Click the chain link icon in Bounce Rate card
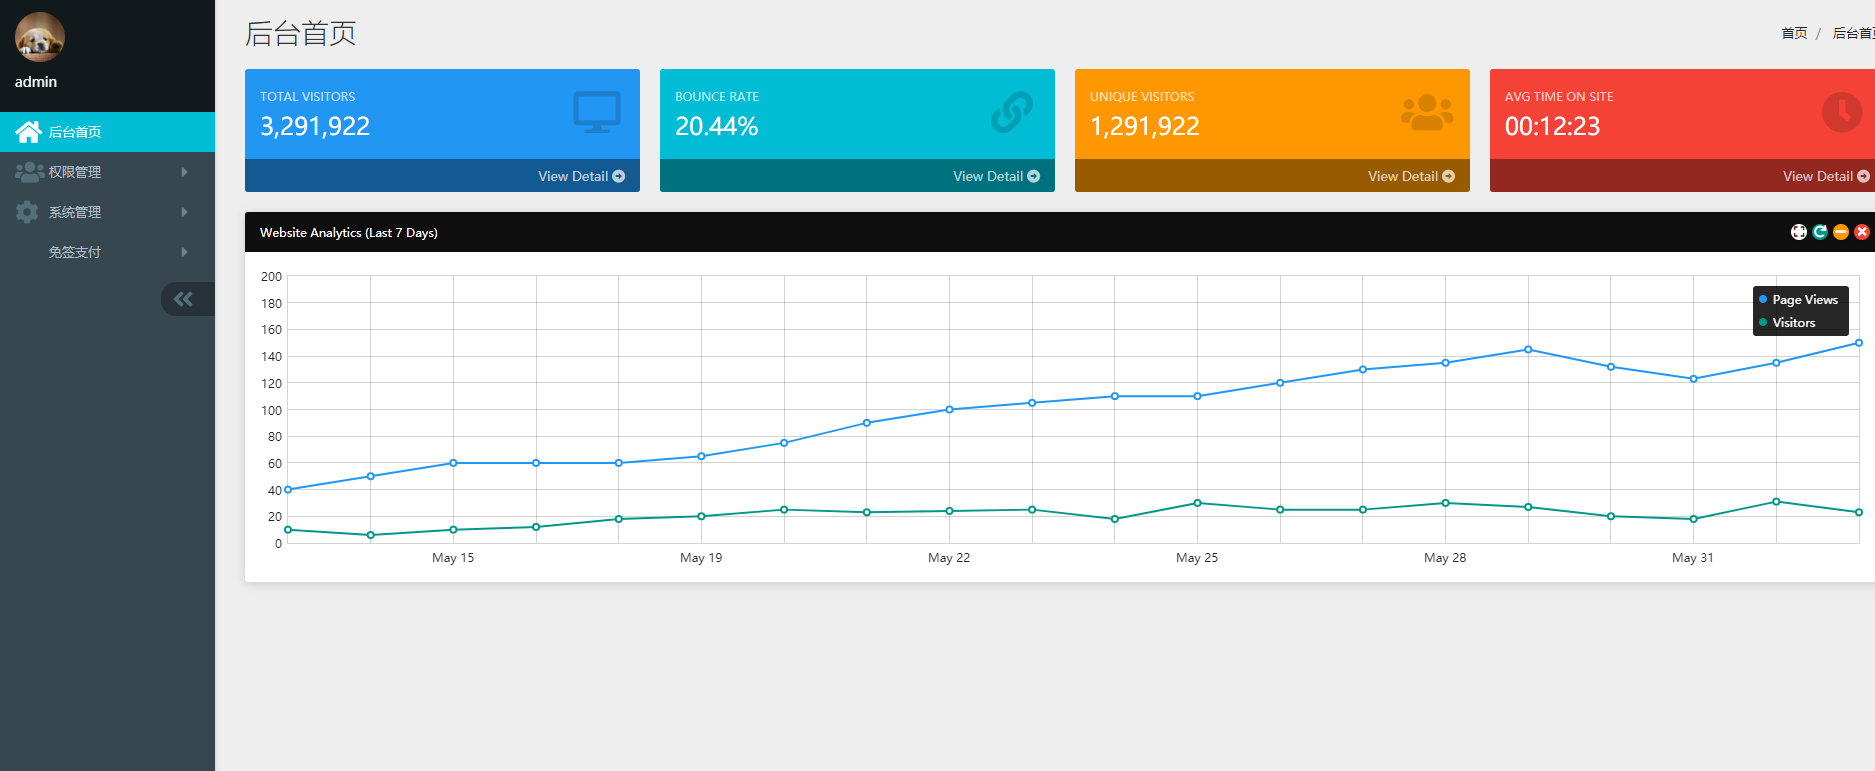Viewport: 1875px width, 771px height. (1011, 112)
